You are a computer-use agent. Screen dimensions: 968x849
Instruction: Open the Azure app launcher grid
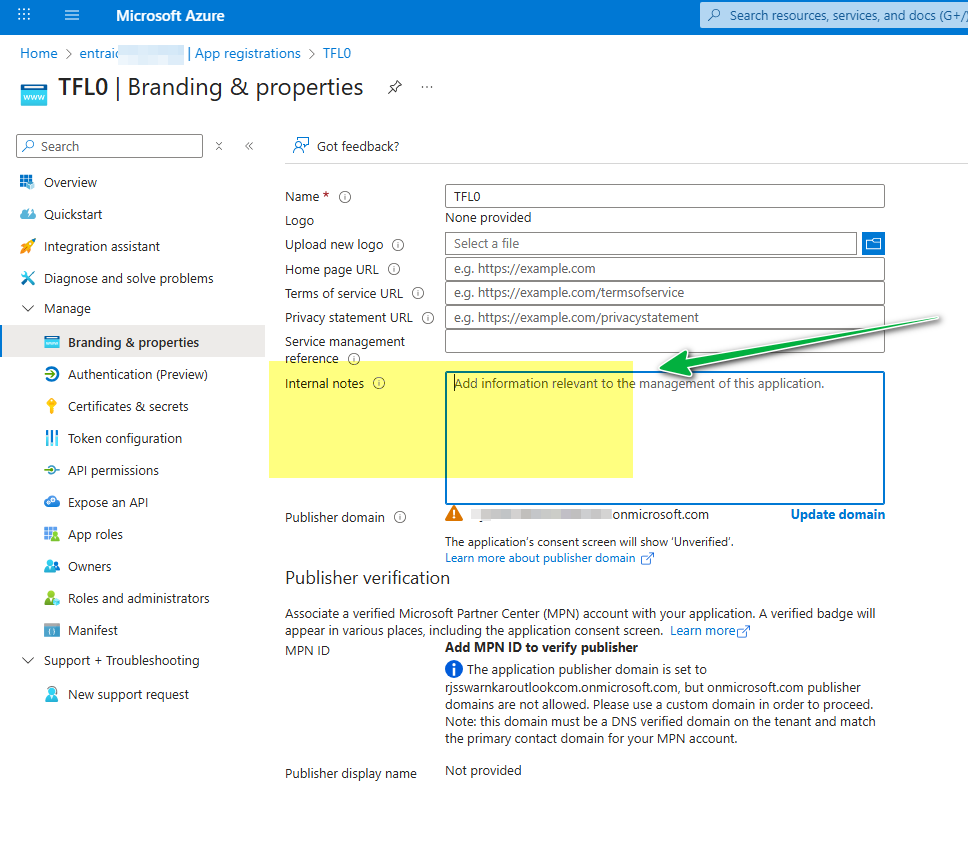(23, 15)
